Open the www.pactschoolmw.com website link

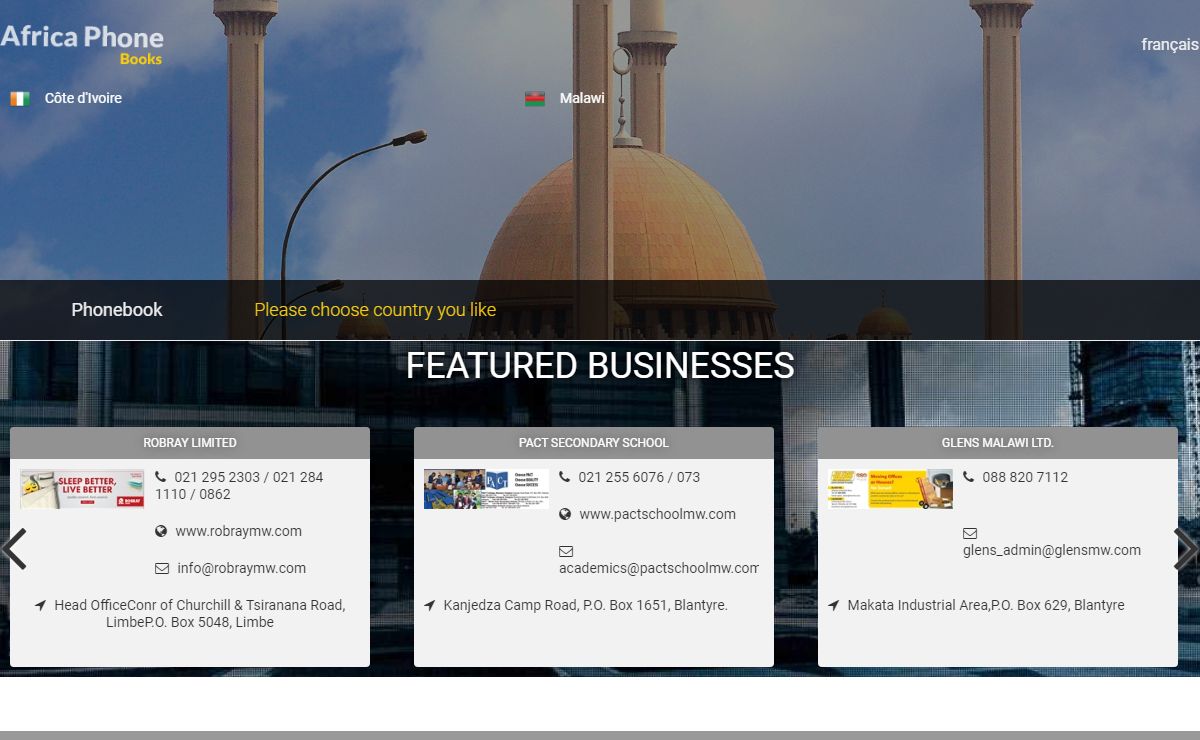click(x=657, y=514)
